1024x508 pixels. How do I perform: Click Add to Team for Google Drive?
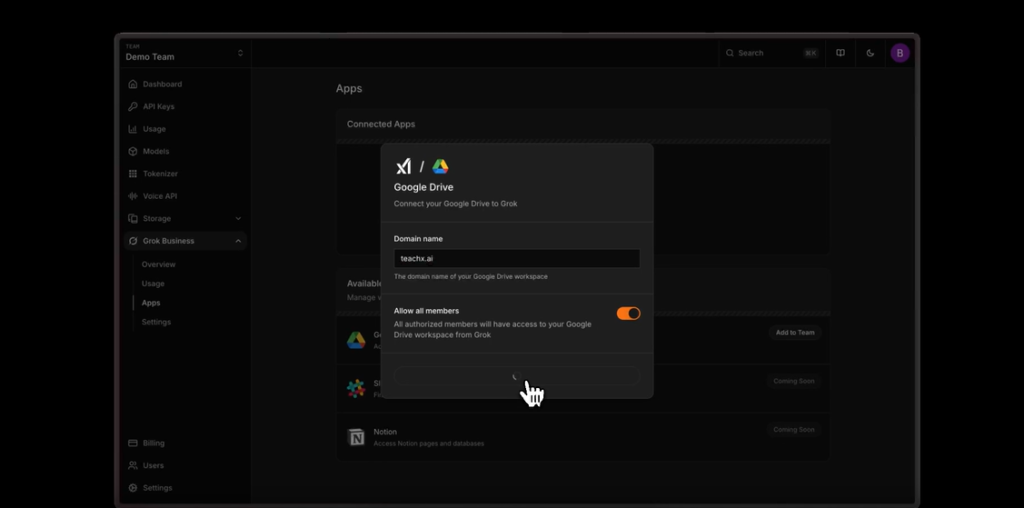pos(794,333)
